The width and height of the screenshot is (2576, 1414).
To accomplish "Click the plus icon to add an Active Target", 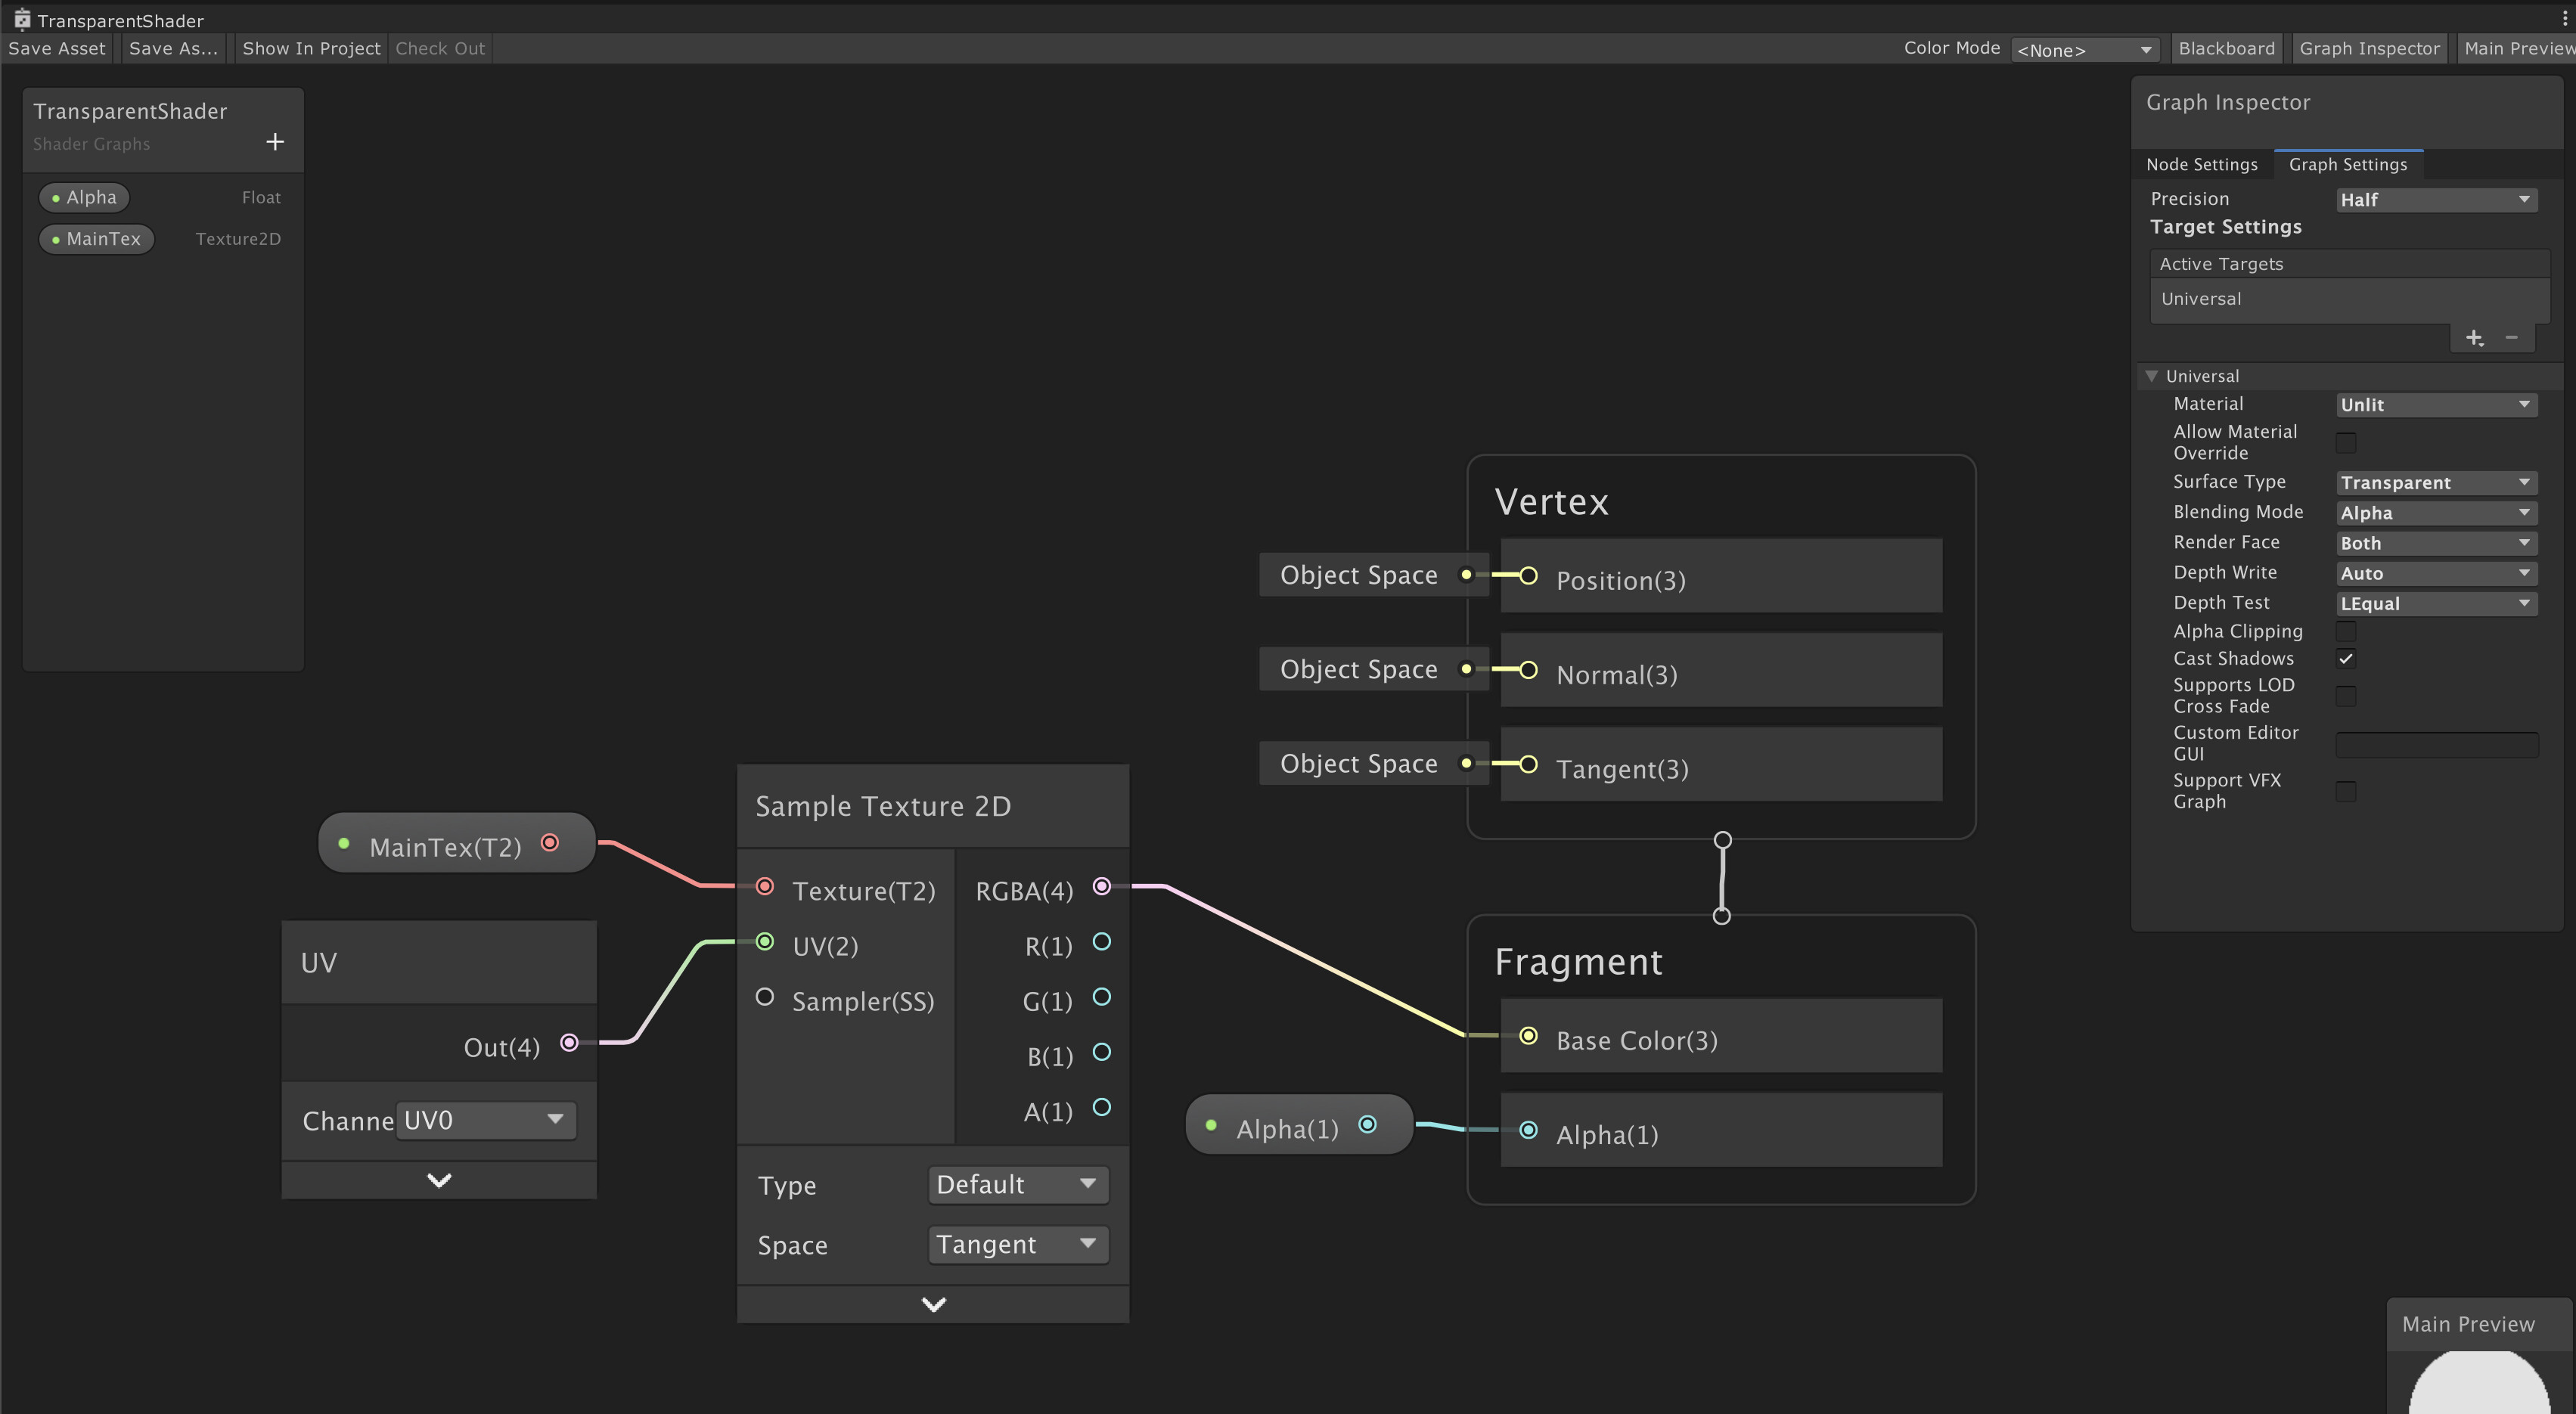I will coord(2475,338).
